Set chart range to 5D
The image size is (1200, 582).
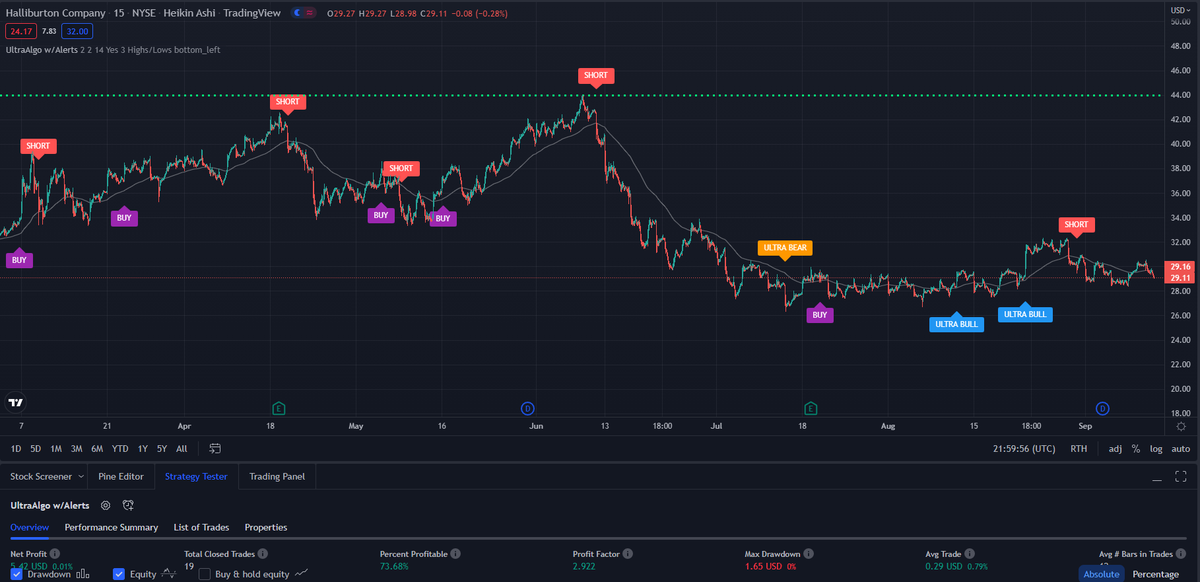[x=36, y=448]
